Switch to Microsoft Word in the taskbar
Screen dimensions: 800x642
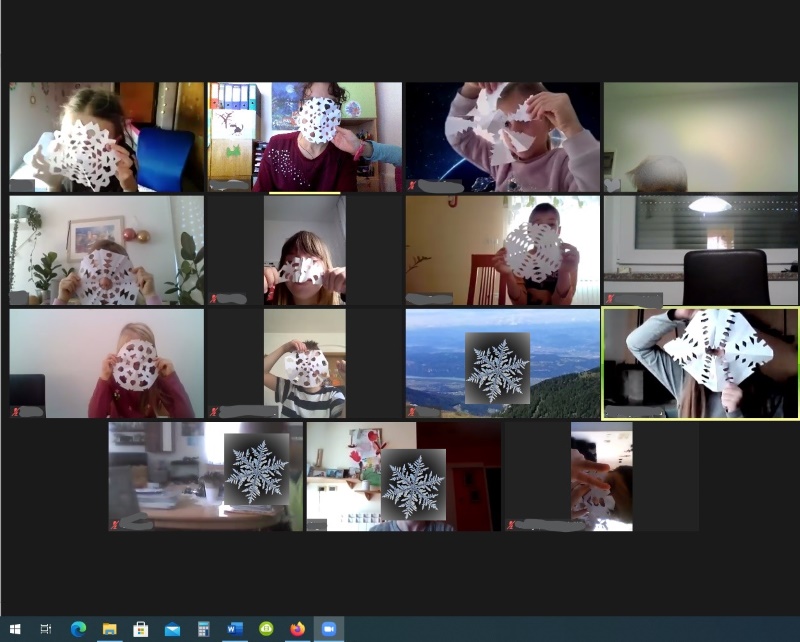(x=235, y=629)
